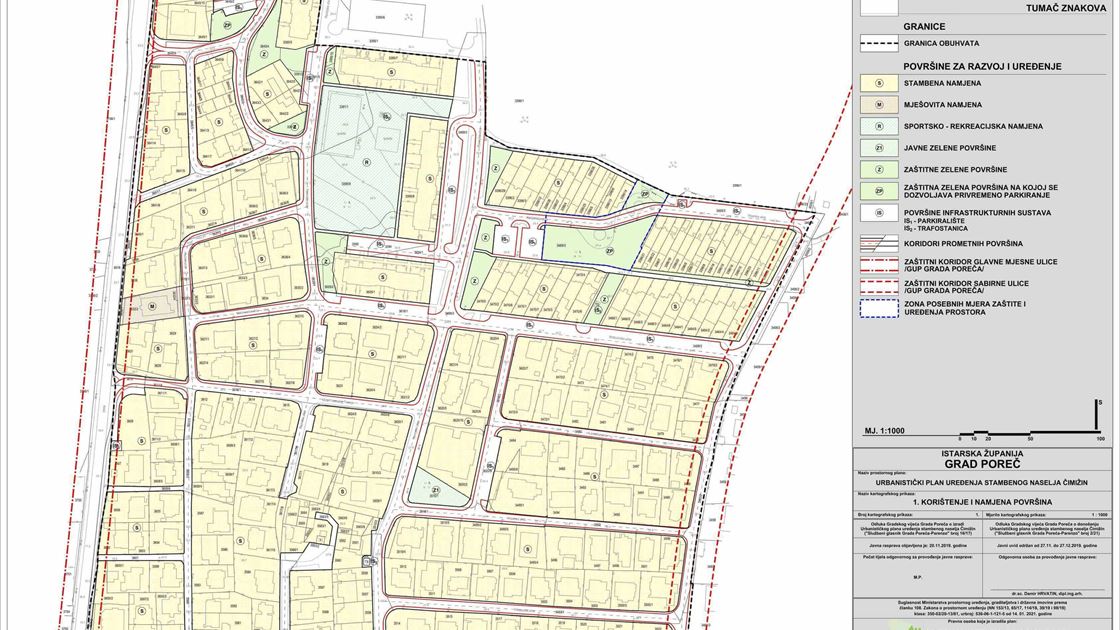Click the TUMAČ ZNAKOVA legend heading

pyautogui.click(x=1066, y=8)
